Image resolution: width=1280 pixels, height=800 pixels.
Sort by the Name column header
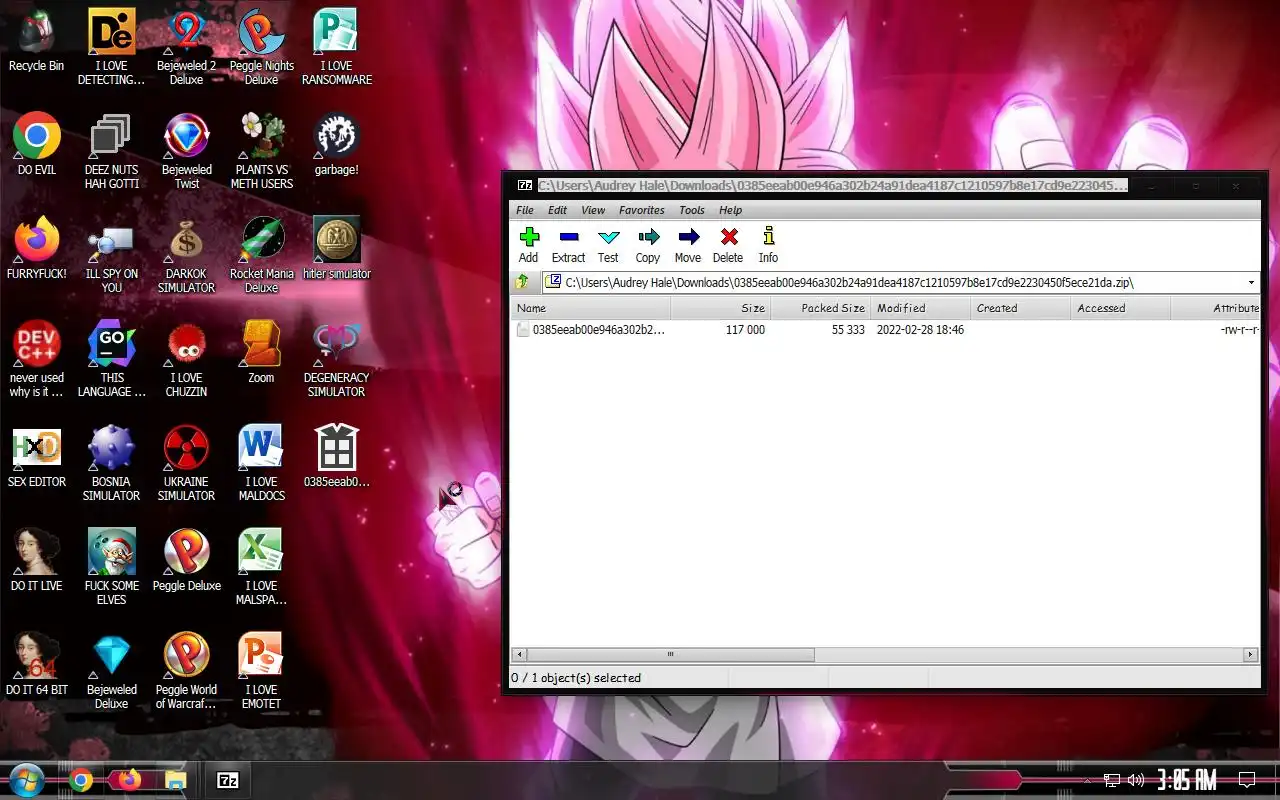tap(590, 308)
